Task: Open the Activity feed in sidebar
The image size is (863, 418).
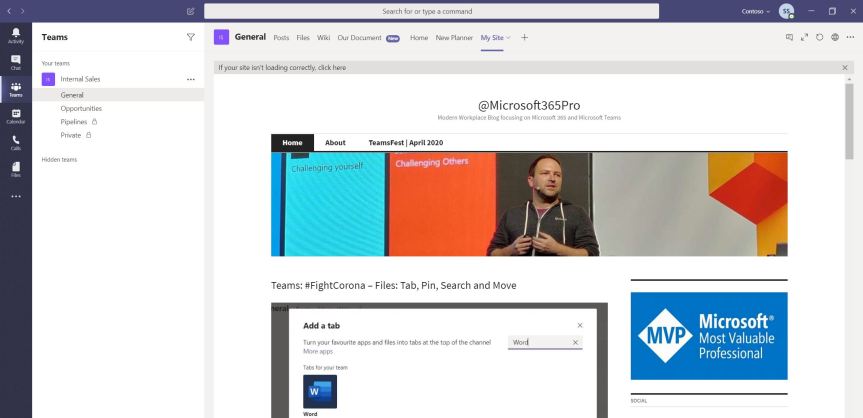Action: coord(15,35)
